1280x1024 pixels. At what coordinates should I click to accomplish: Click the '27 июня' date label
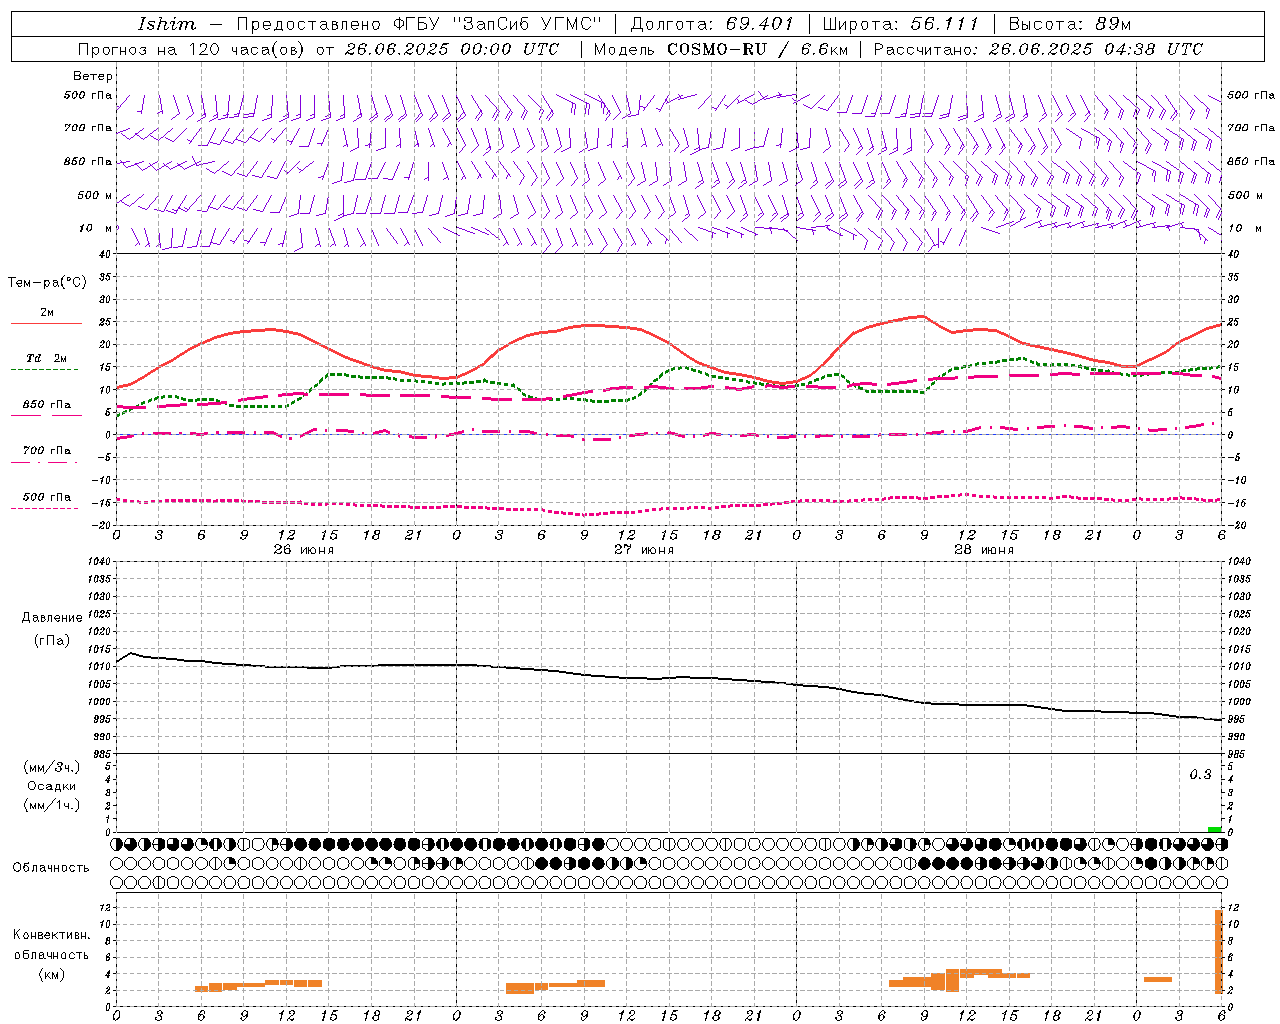point(643,550)
